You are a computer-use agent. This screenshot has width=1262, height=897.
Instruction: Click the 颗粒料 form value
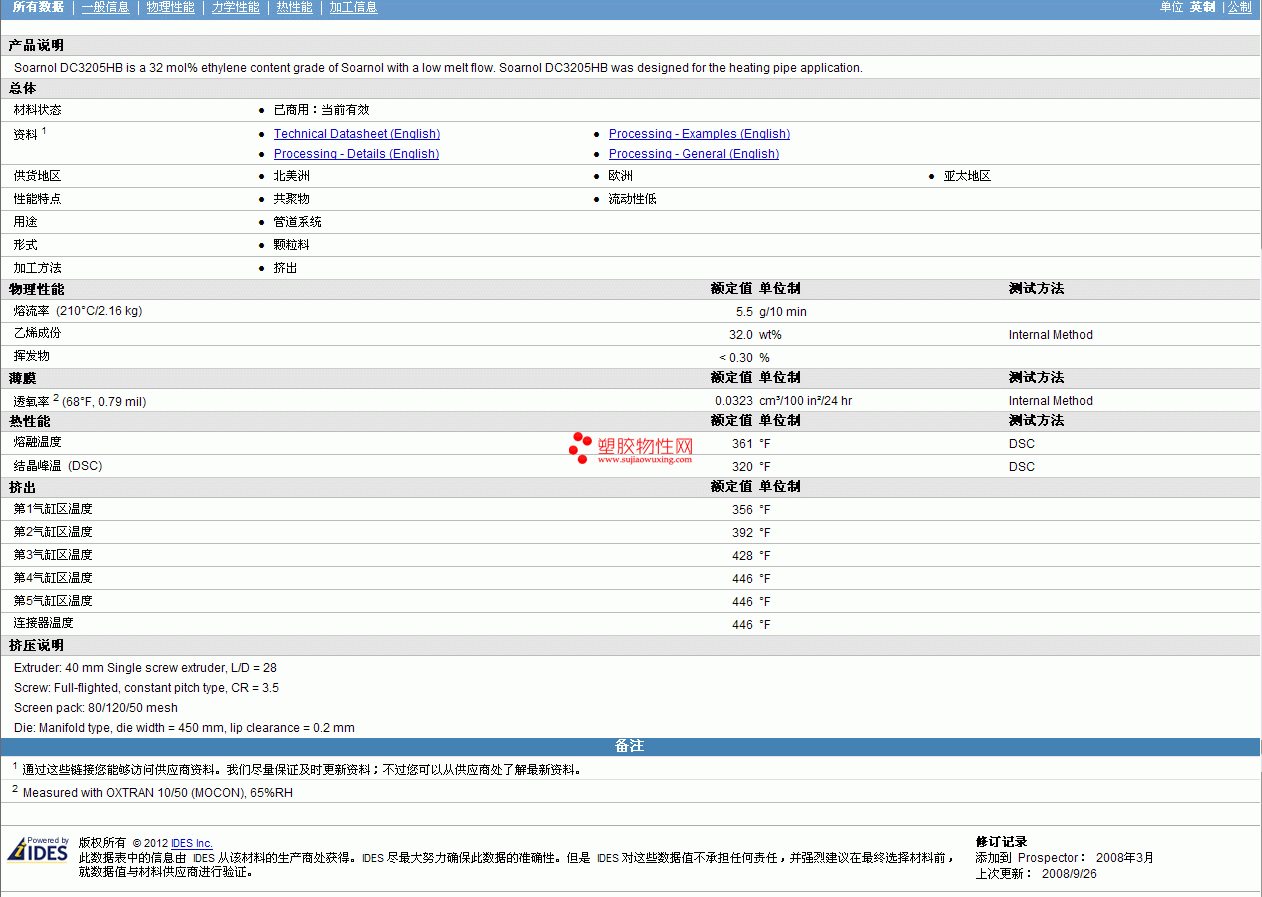tap(292, 245)
